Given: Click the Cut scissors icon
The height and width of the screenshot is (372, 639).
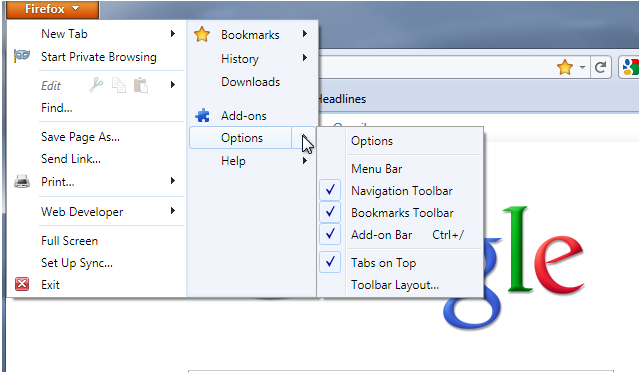Looking at the screenshot, I should [x=96, y=85].
